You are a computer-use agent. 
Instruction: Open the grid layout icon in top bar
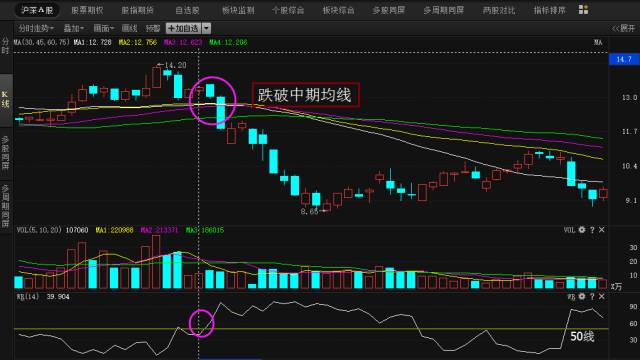(583, 10)
